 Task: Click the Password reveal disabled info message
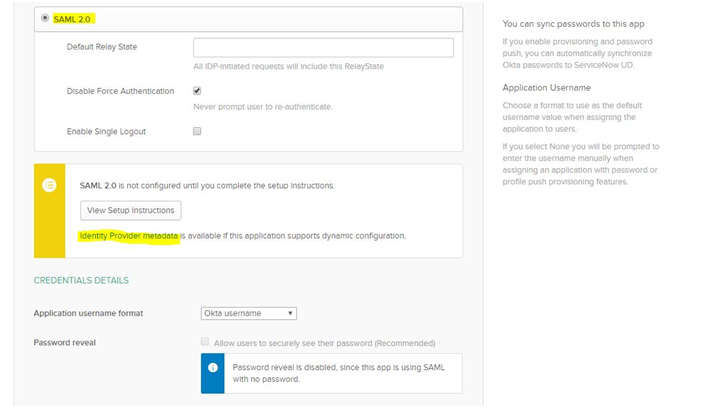pyautogui.click(x=338, y=373)
